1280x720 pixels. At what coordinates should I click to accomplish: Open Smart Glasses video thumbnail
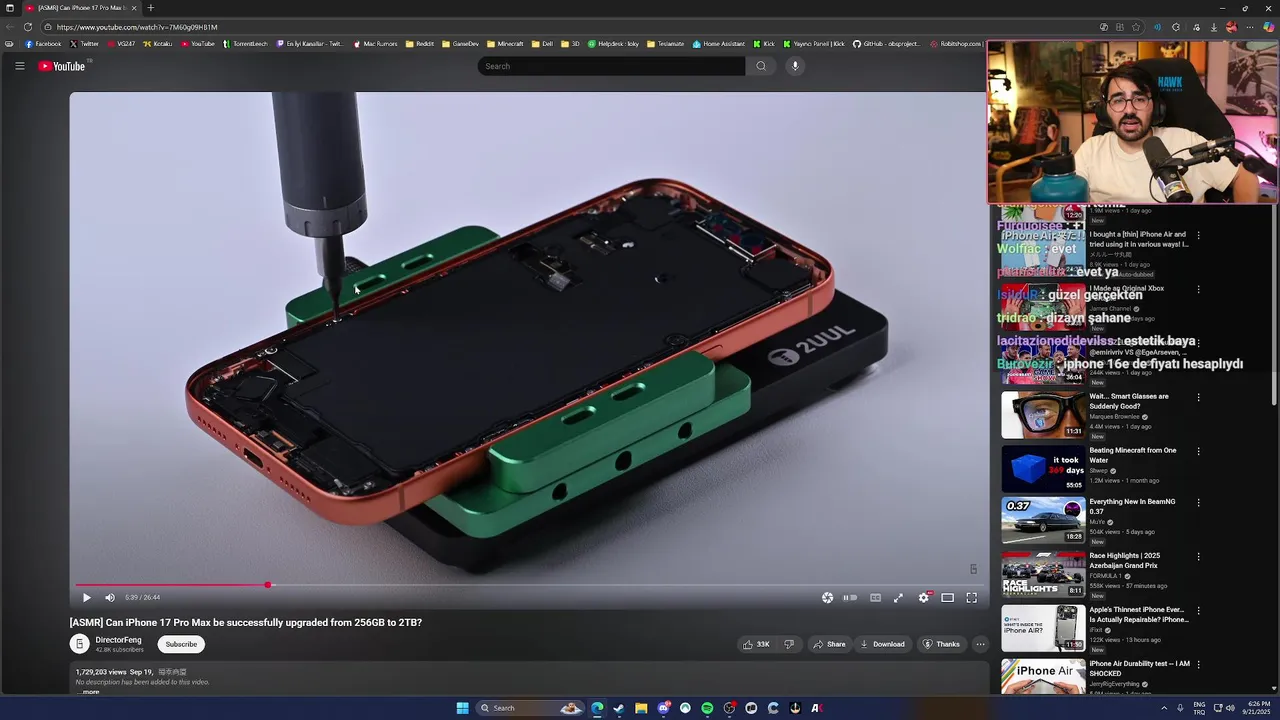(1043, 415)
